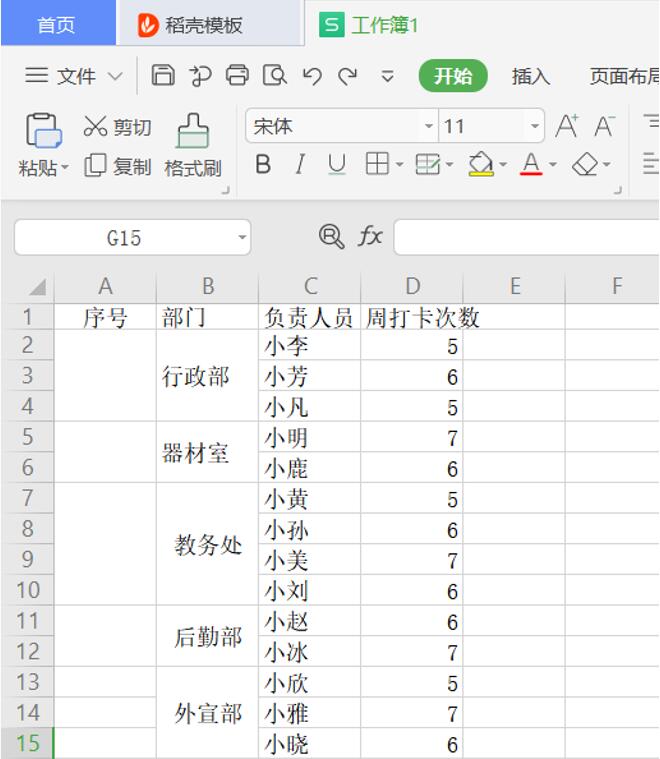The width and height of the screenshot is (660, 759).
Task: Open the 文件 menu
Action: 76,76
